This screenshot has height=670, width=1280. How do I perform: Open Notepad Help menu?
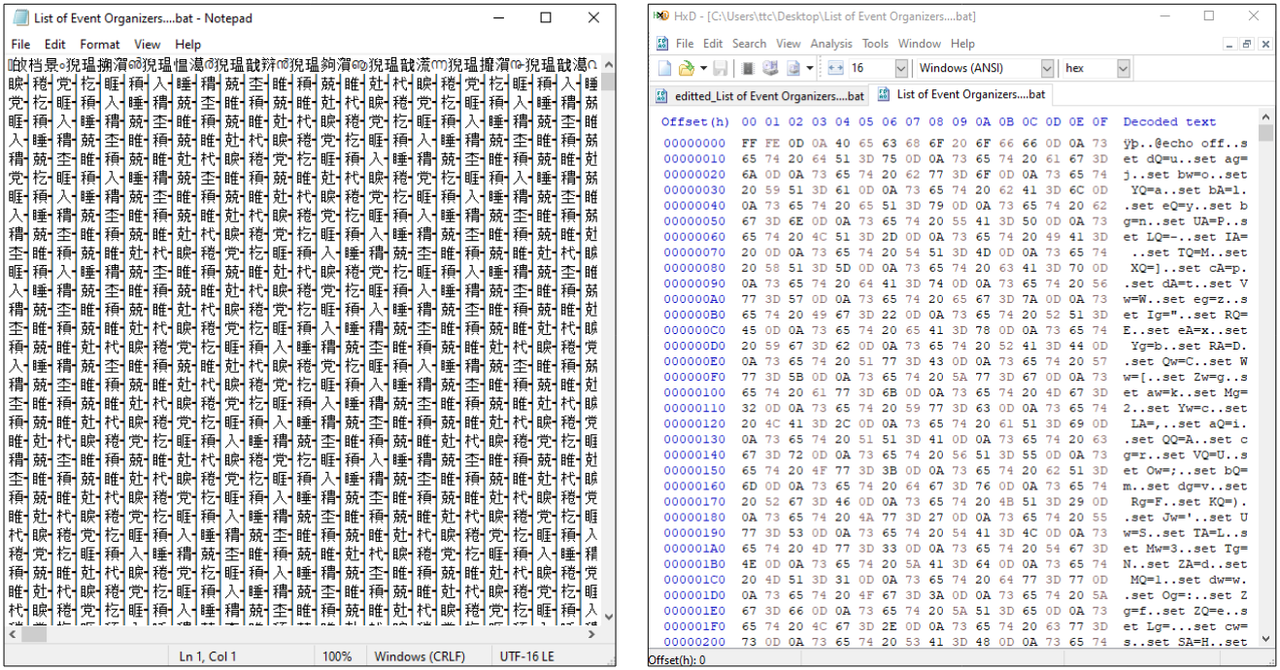tap(188, 44)
